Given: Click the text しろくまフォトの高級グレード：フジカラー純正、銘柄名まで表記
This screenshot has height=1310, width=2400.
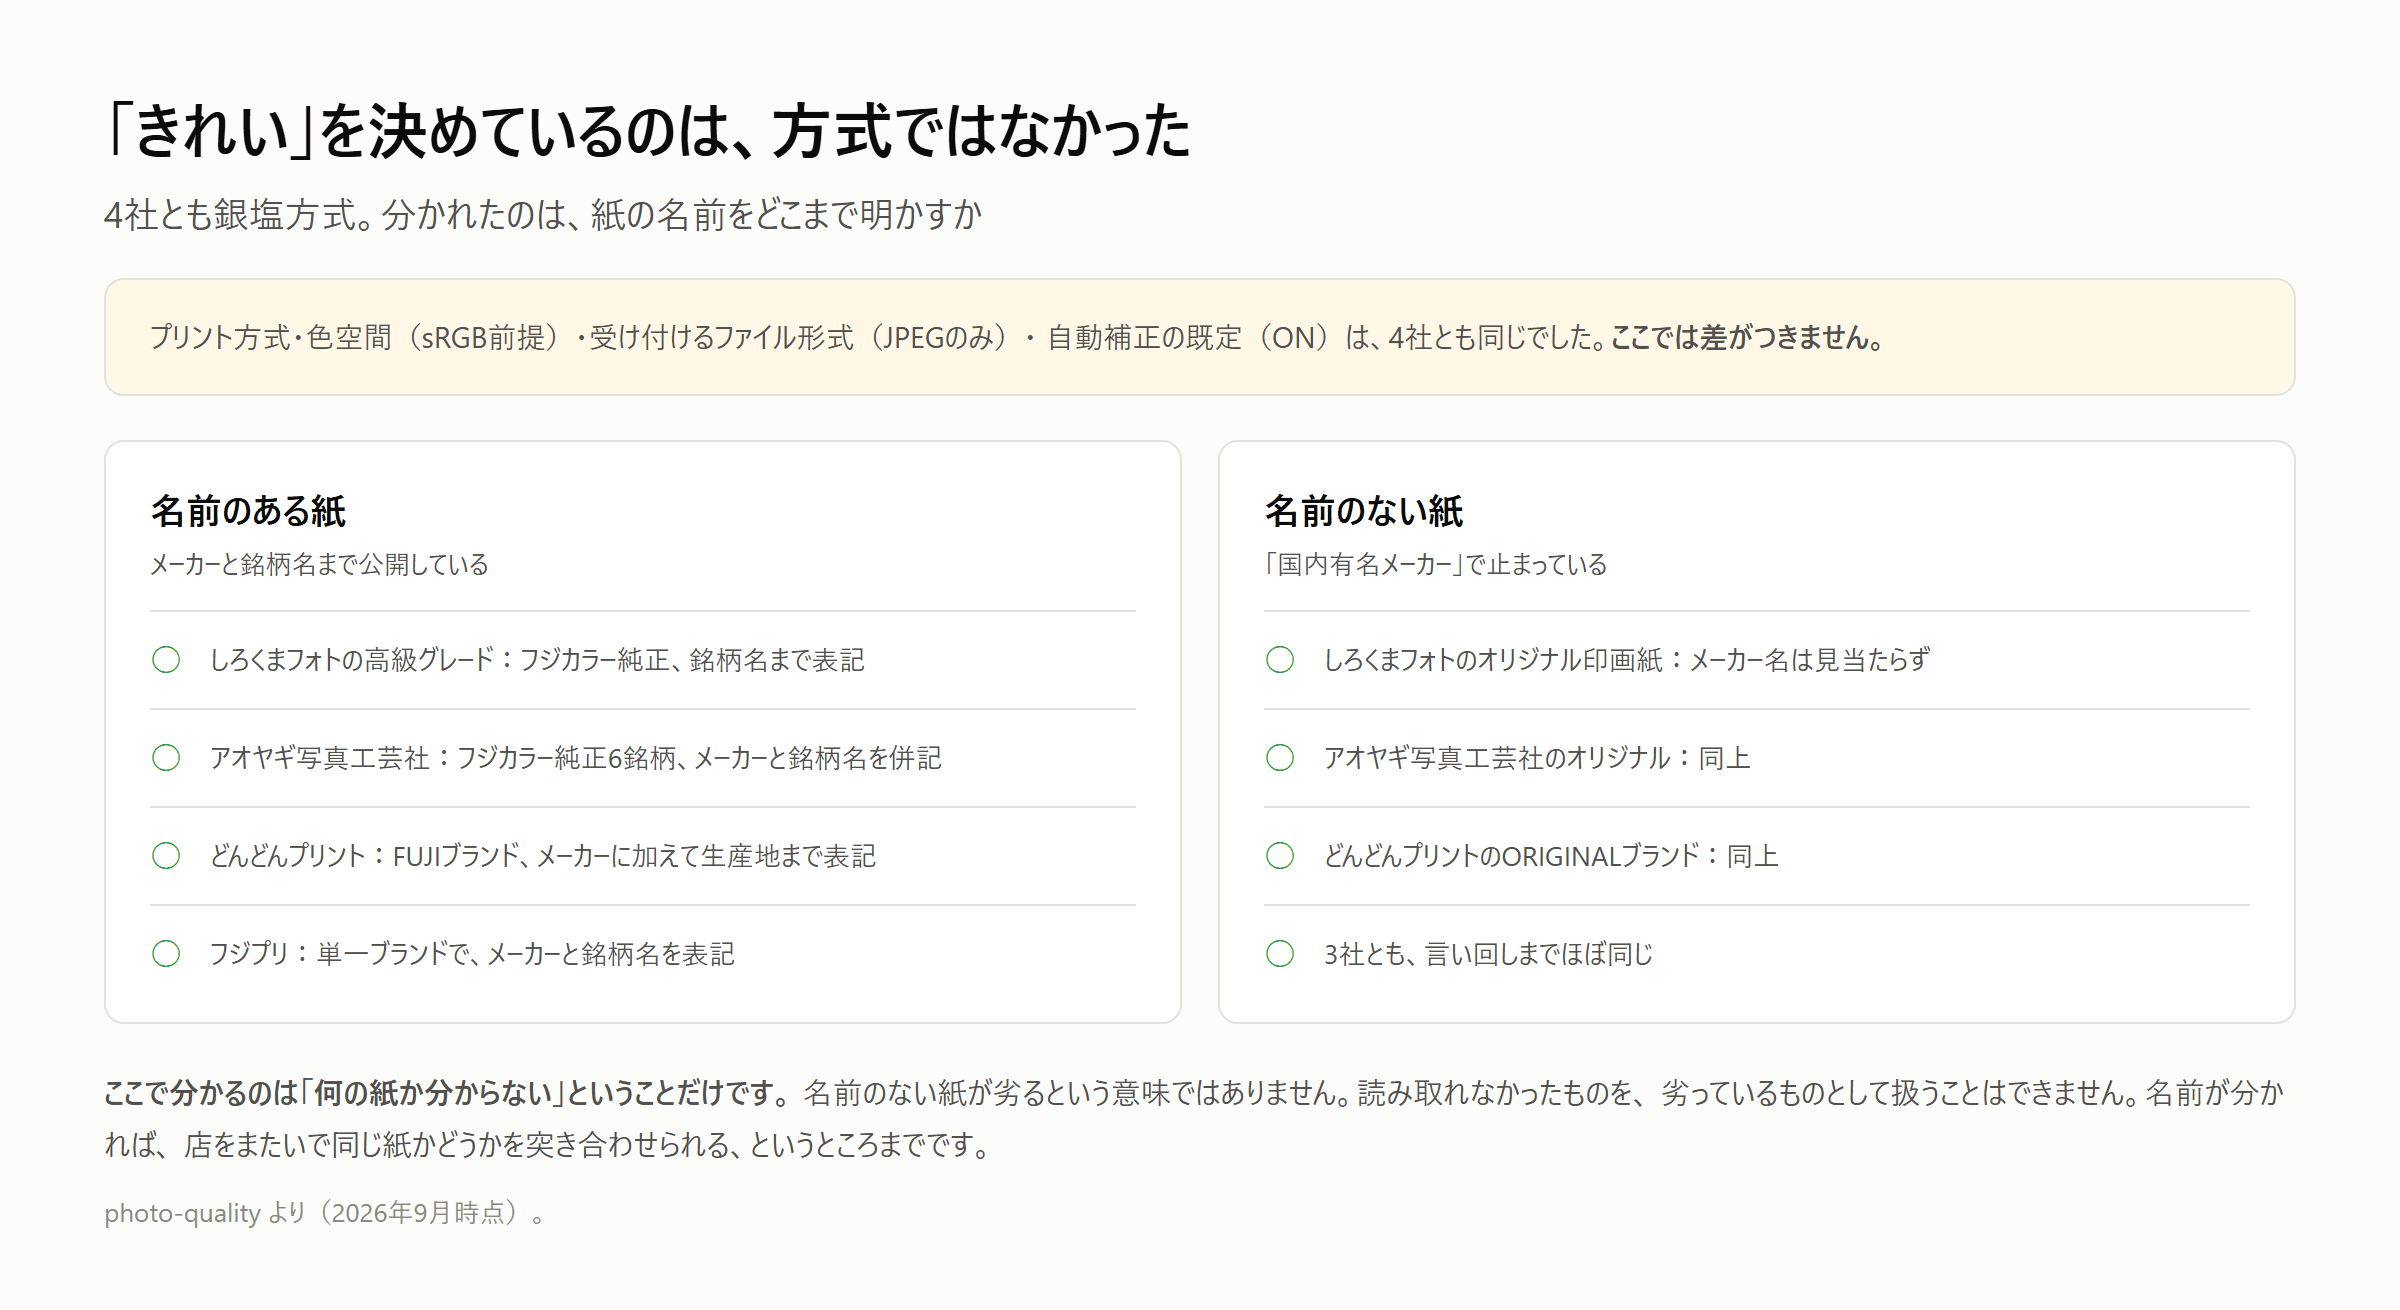Looking at the screenshot, I should pos(537,660).
